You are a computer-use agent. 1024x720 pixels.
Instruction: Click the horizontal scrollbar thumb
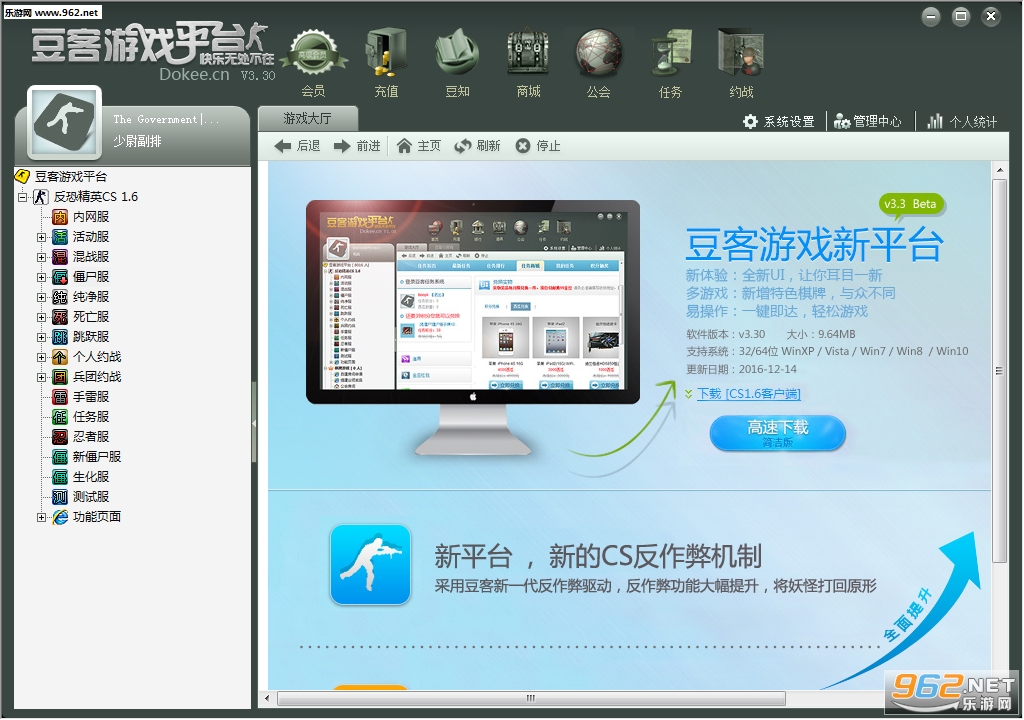click(x=531, y=698)
